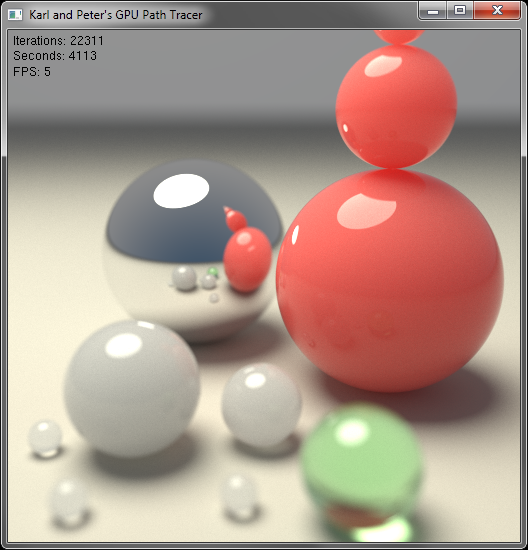
Task: Click the chrome mirror sphere
Action: pyautogui.click(x=193, y=251)
